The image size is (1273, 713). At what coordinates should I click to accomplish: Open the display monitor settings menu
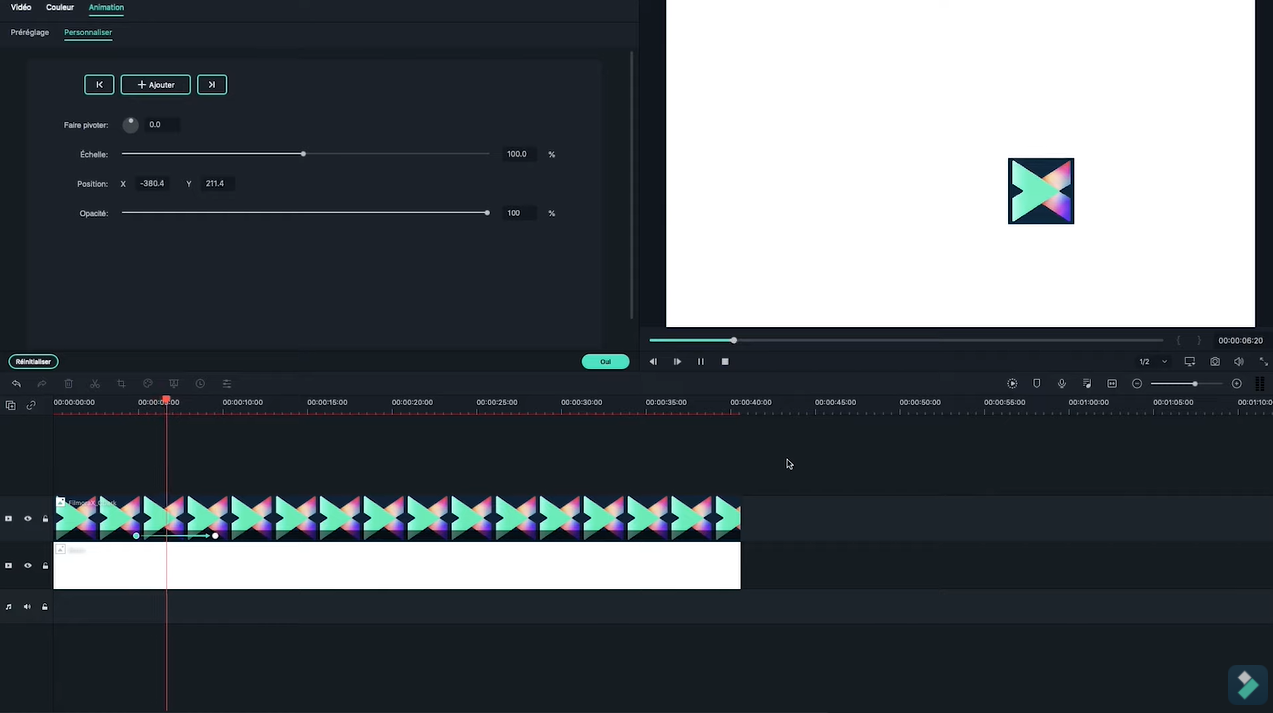pyautogui.click(x=1190, y=362)
